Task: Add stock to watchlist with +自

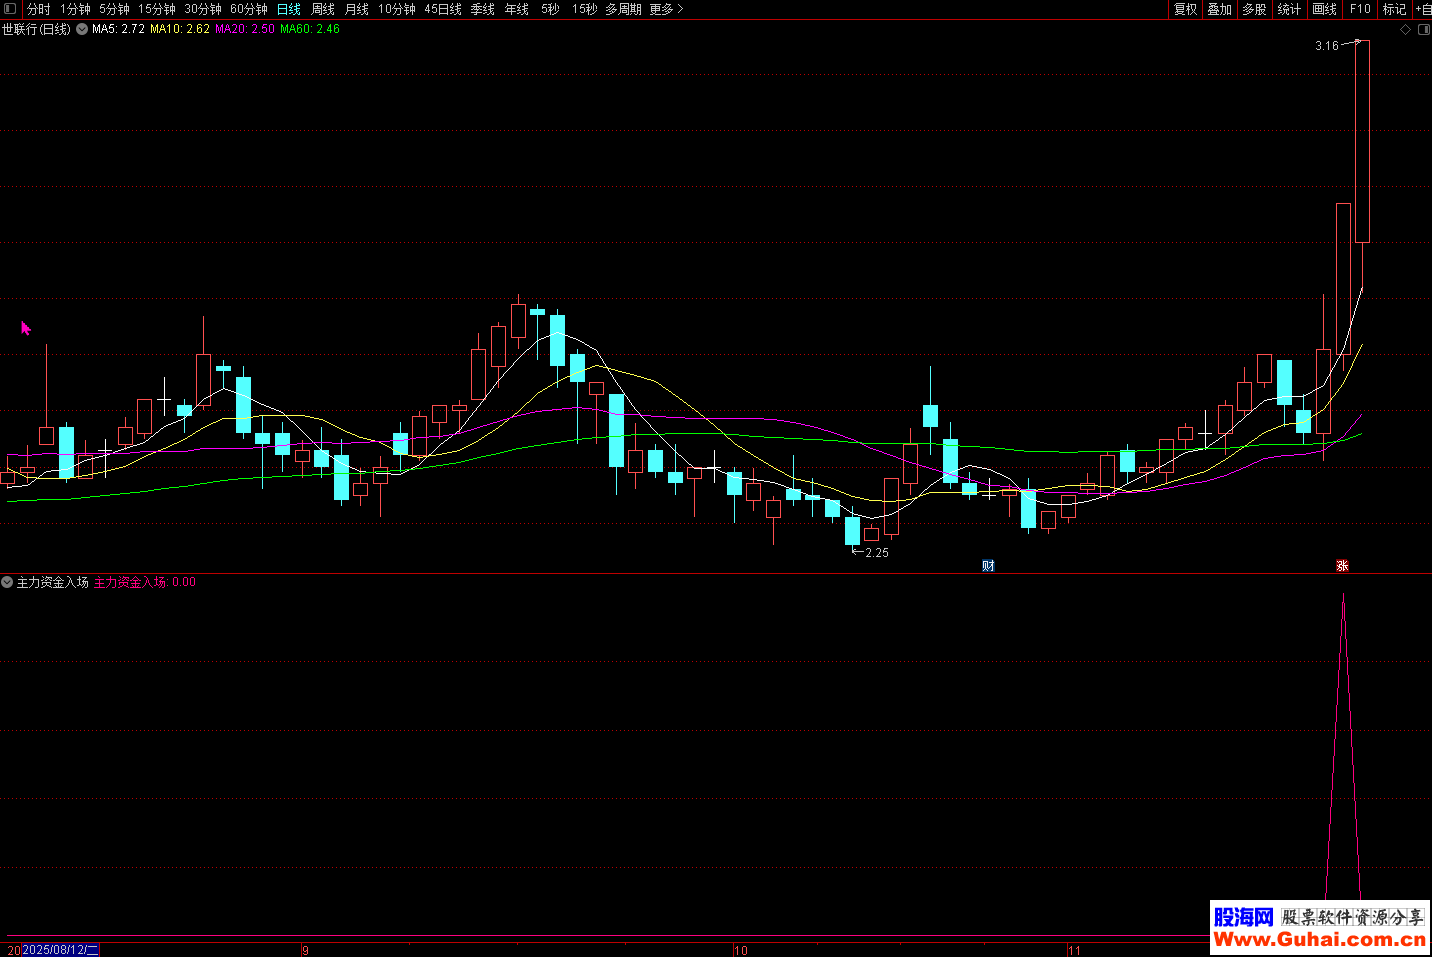Action: [1423, 9]
